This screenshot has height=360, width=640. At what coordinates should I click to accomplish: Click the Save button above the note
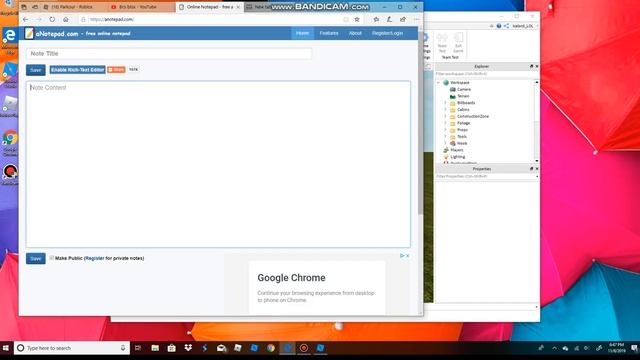36,70
